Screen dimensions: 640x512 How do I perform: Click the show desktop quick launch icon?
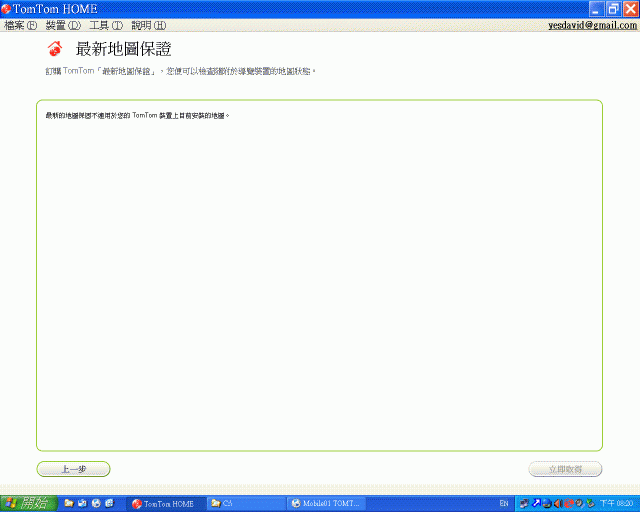tap(82, 503)
